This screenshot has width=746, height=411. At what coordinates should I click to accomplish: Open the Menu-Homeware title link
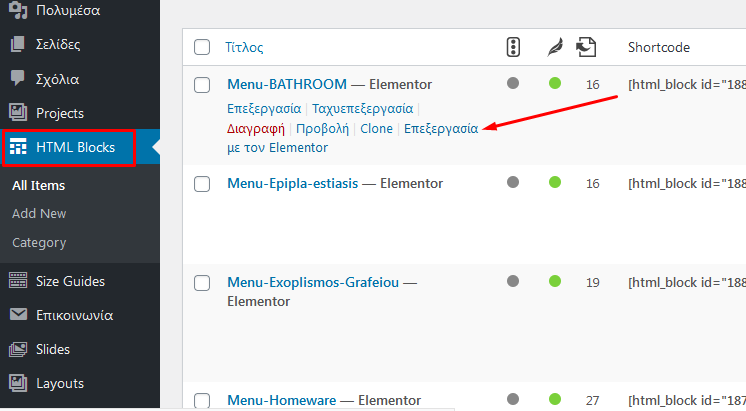pos(282,401)
